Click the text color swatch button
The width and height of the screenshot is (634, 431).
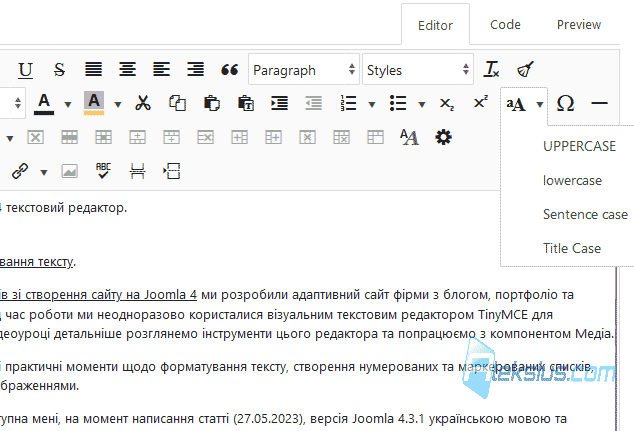click(x=44, y=104)
